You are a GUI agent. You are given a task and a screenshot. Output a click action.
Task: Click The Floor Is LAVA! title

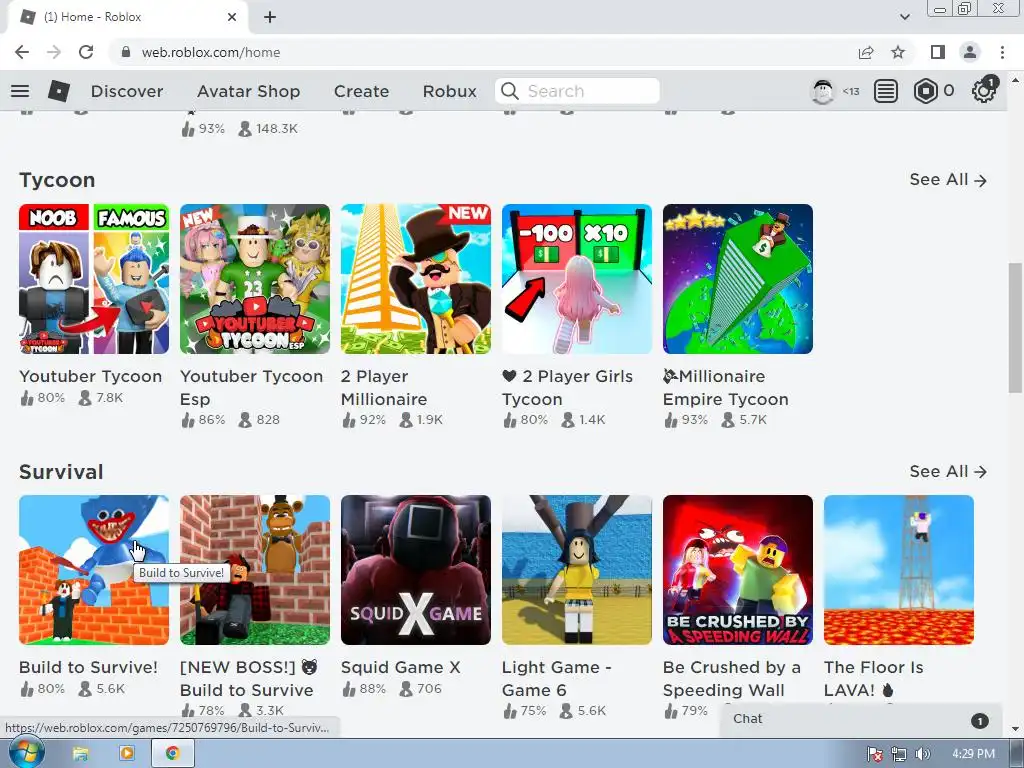[x=873, y=679]
